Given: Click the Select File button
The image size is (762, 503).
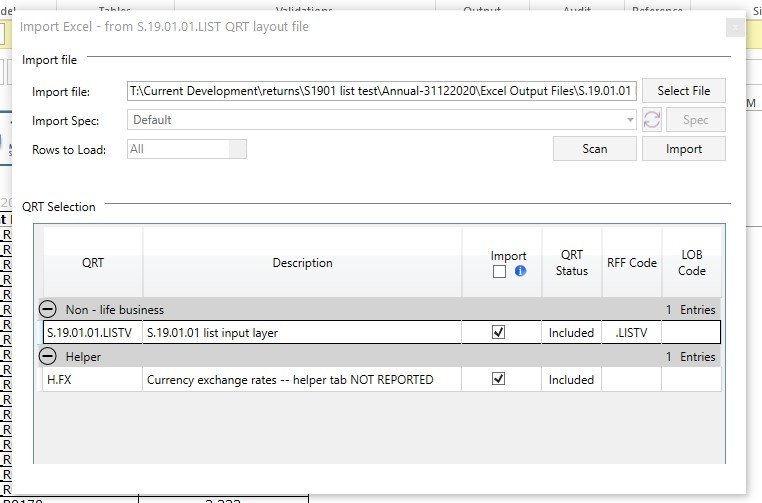Looking at the screenshot, I should tap(684, 90).
